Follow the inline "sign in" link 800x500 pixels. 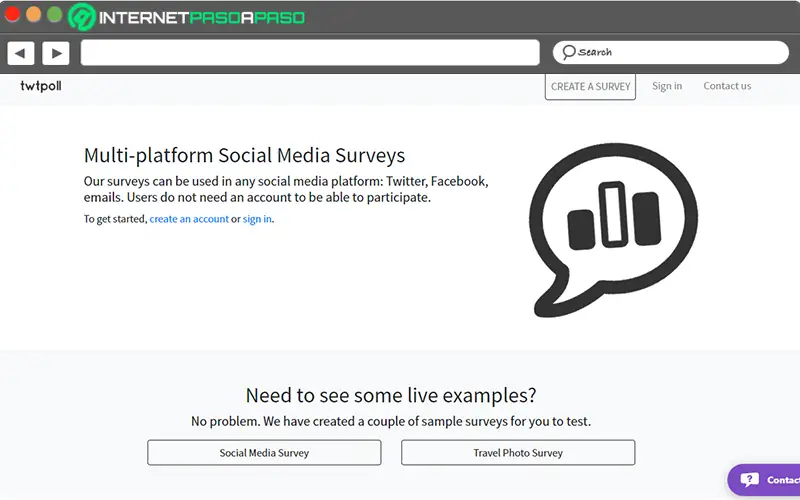(x=257, y=219)
